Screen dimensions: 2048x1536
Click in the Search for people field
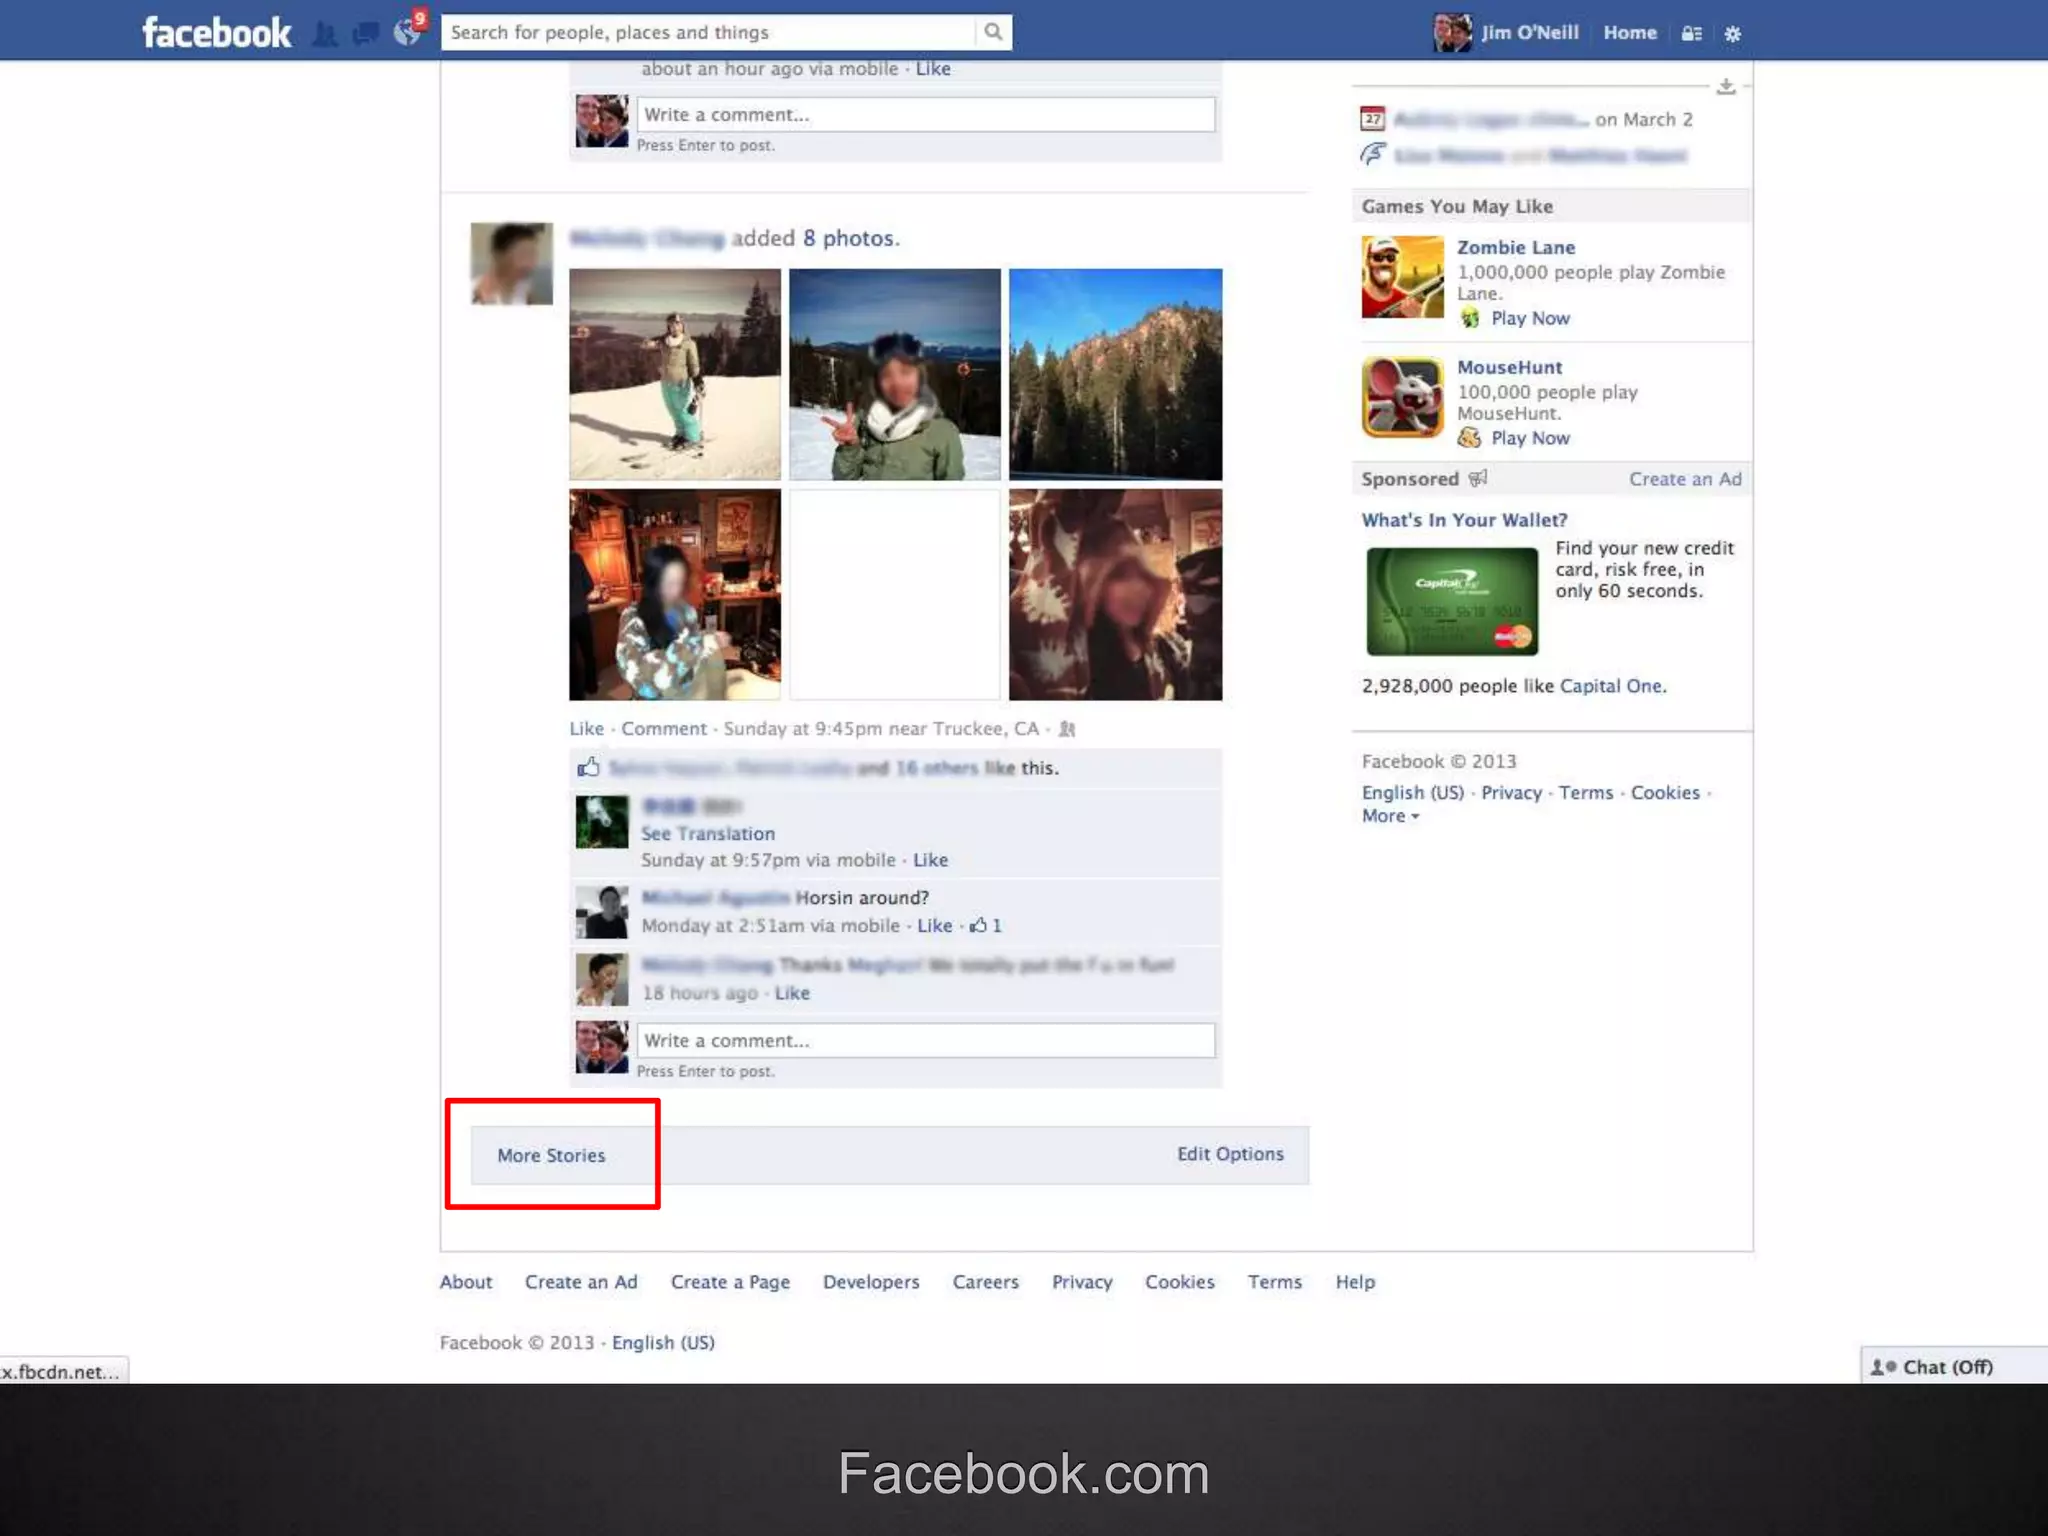(708, 32)
